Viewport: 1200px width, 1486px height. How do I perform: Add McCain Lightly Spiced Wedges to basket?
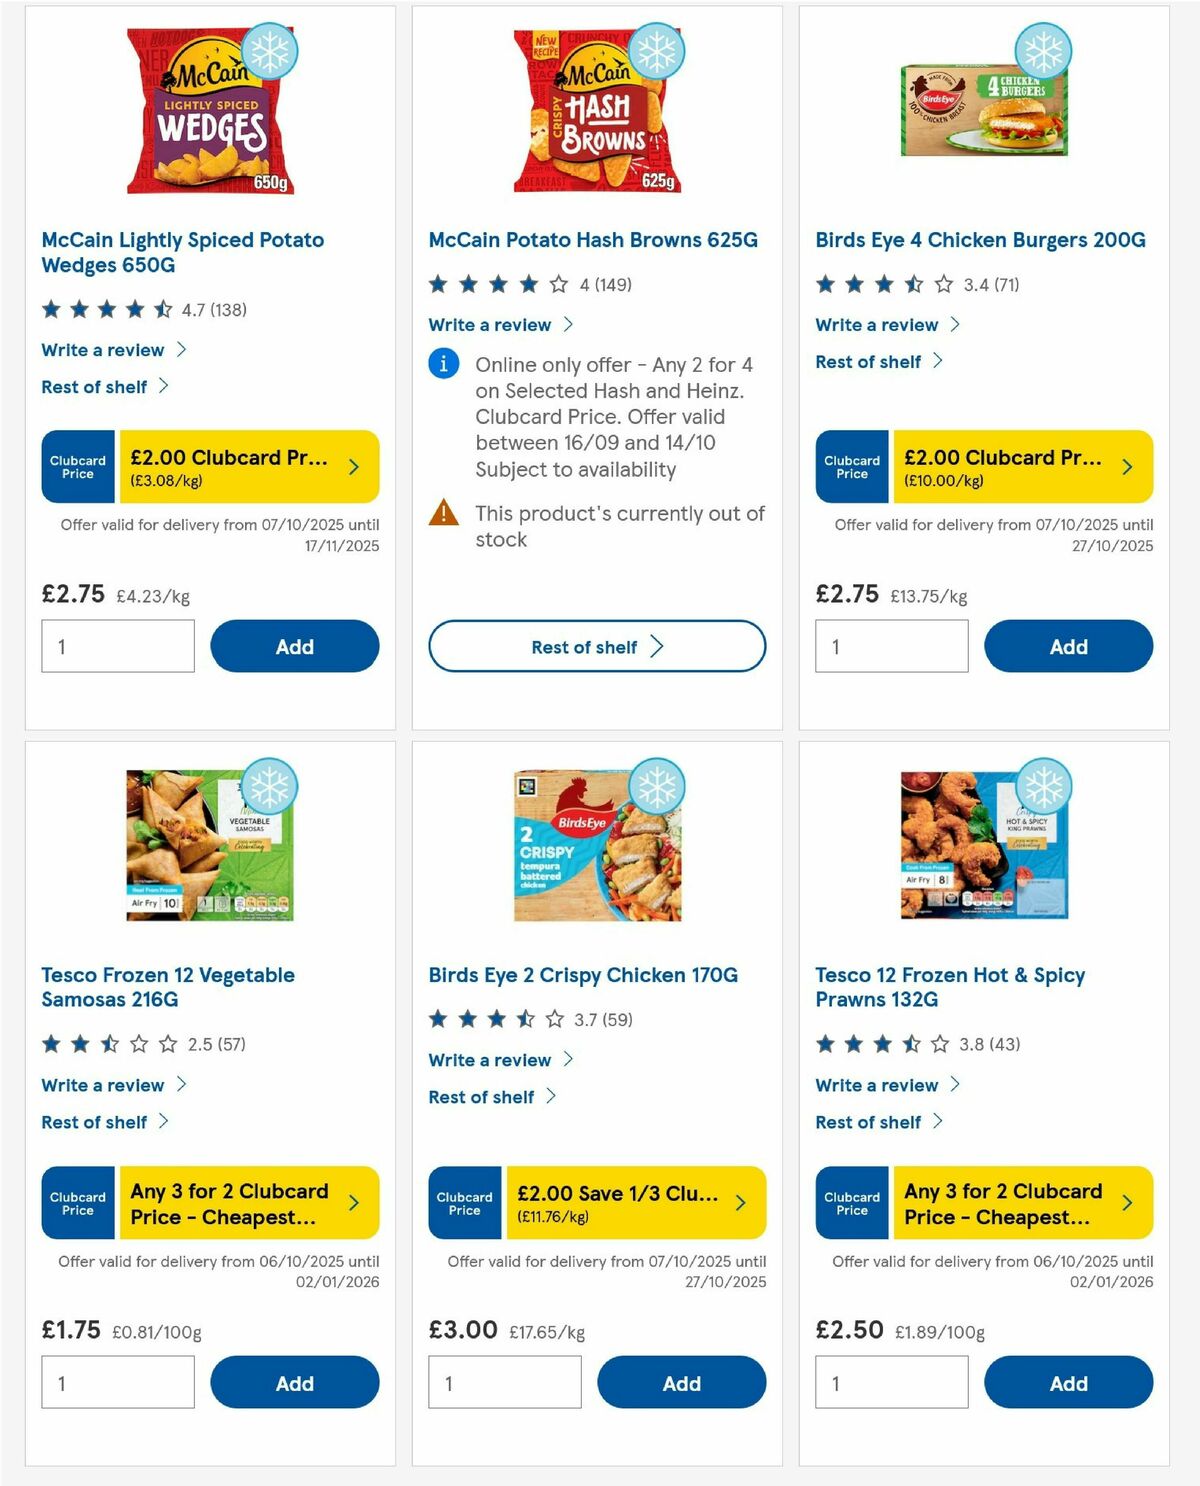[x=294, y=646]
